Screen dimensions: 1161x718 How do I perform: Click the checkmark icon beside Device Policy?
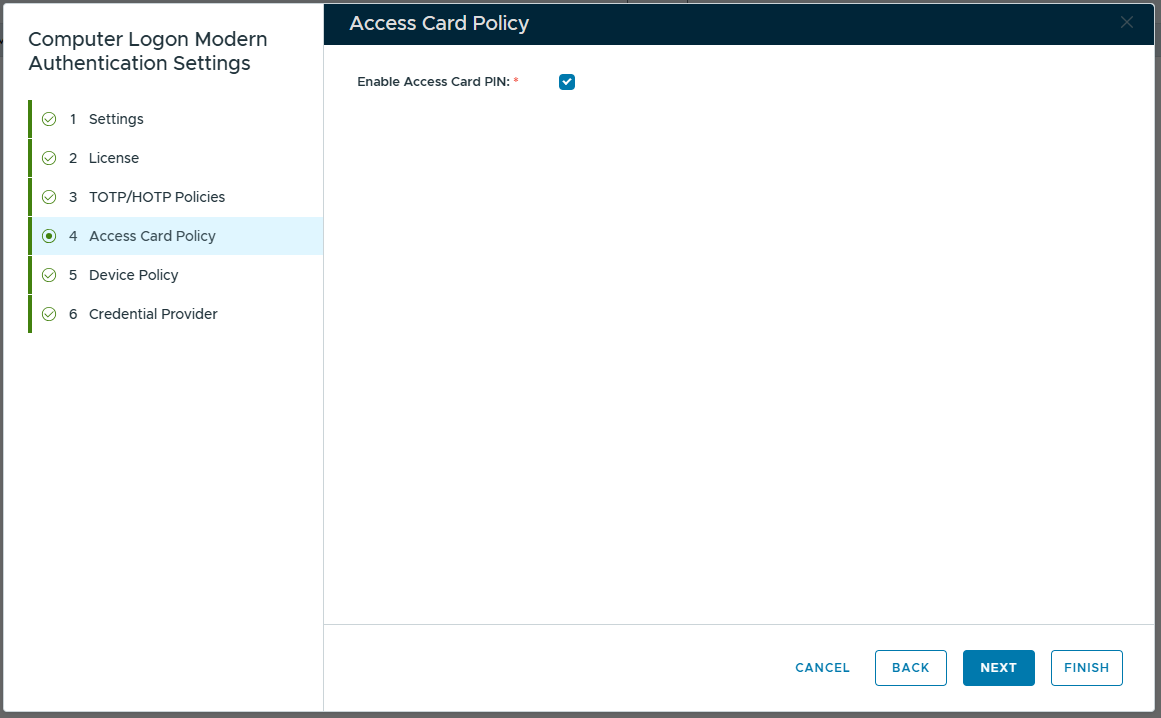(49, 275)
